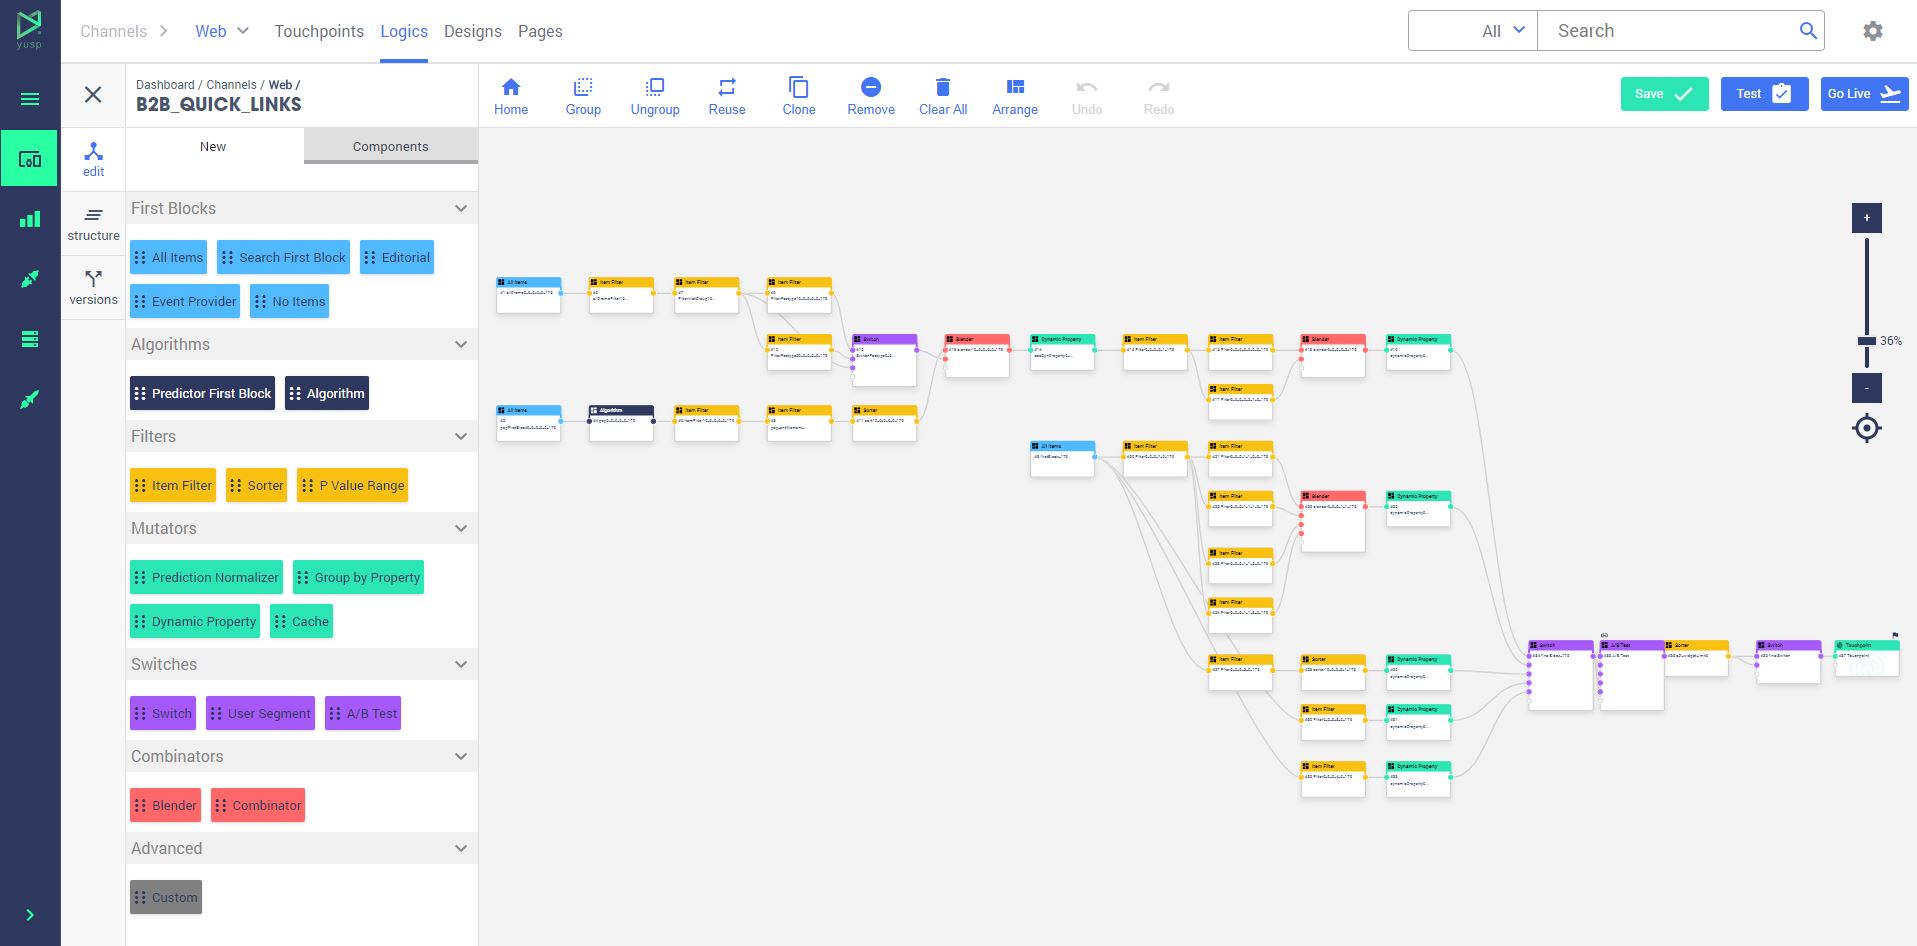Viewport: 1917px width, 946px height.
Task: Select the Custom block
Action: point(166,897)
